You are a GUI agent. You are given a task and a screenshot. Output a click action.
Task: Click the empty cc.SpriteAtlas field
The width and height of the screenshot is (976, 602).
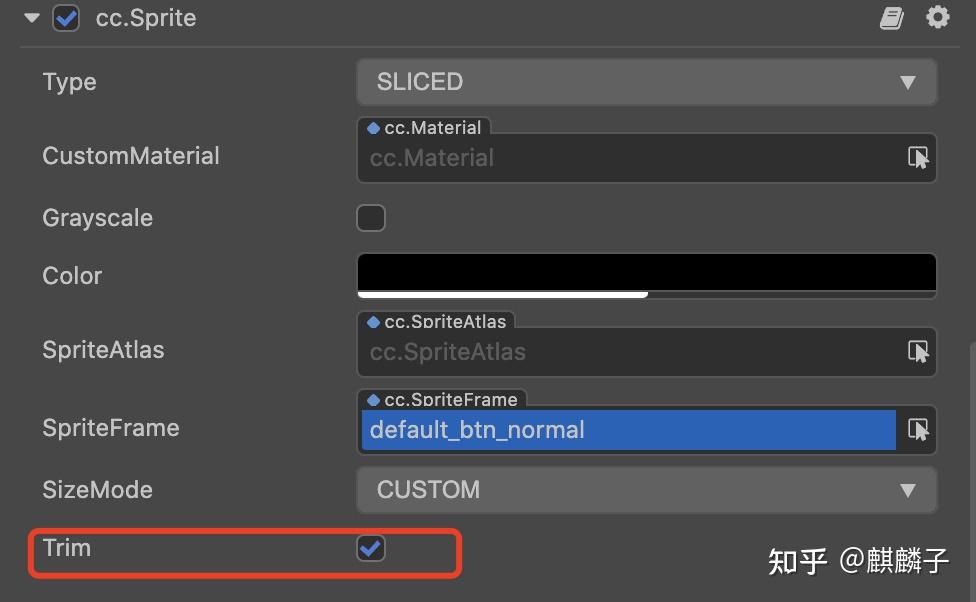point(630,352)
